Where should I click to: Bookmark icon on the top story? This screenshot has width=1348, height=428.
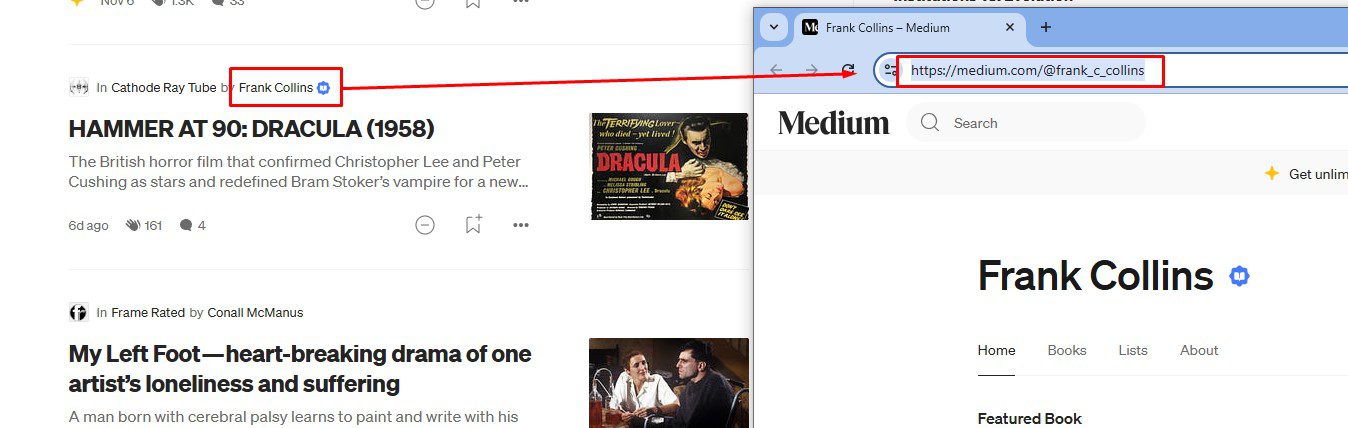(x=473, y=3)
